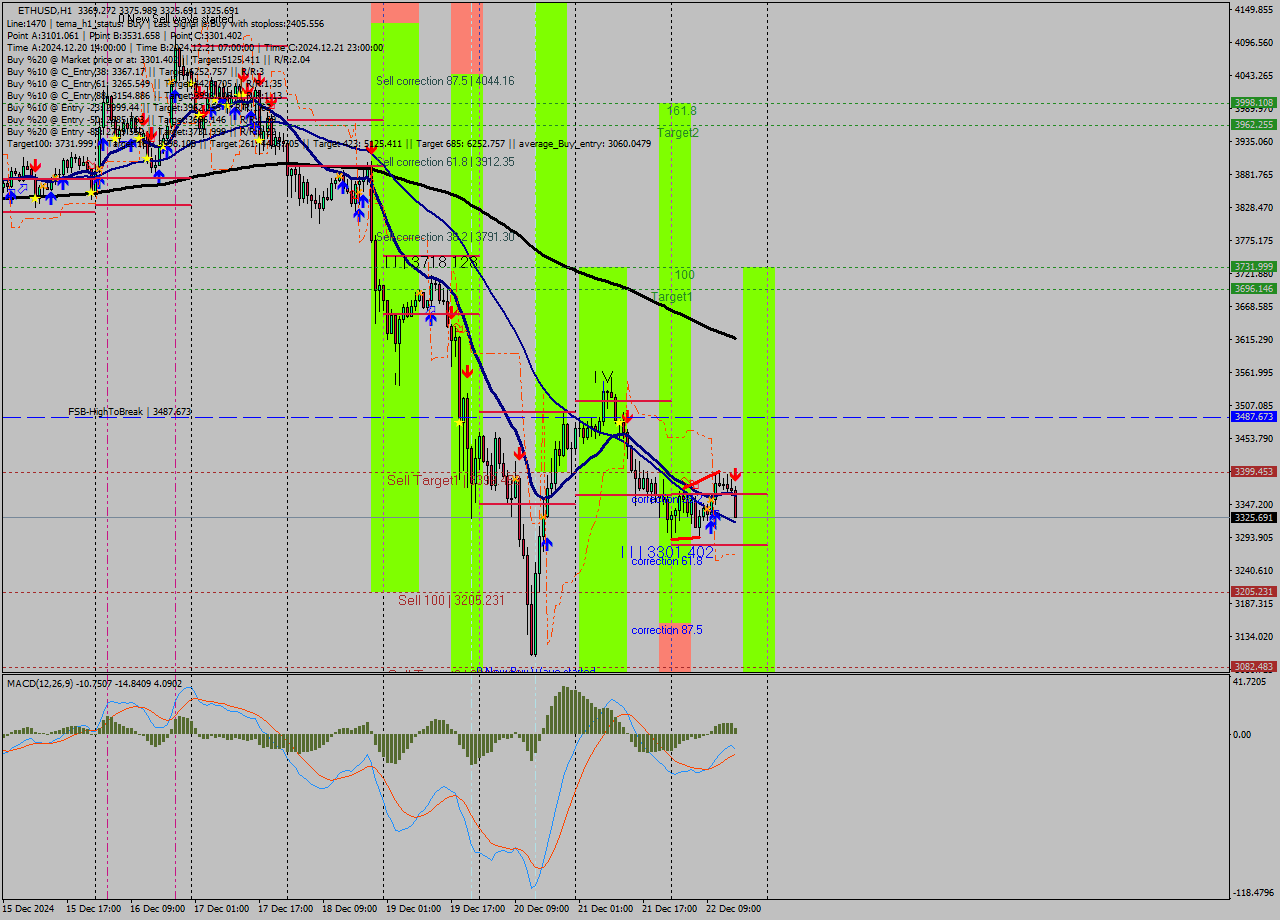Click the blue 3487.673 price tag
The width and height of the screenshot is (1280, 920).
[x=1253, y=416]
